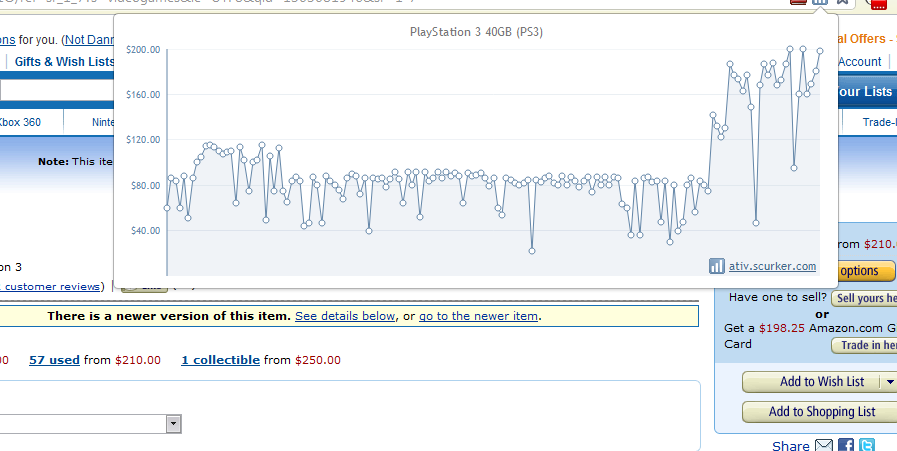Share this item on Facebook
The image size is (897, 451).
[x=846, y=445]
